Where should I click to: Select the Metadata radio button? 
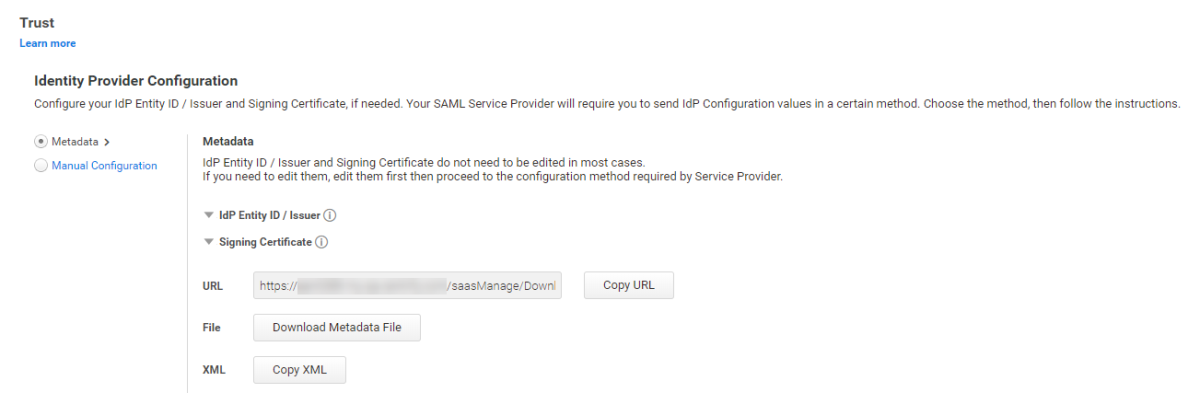pos(41,142)
